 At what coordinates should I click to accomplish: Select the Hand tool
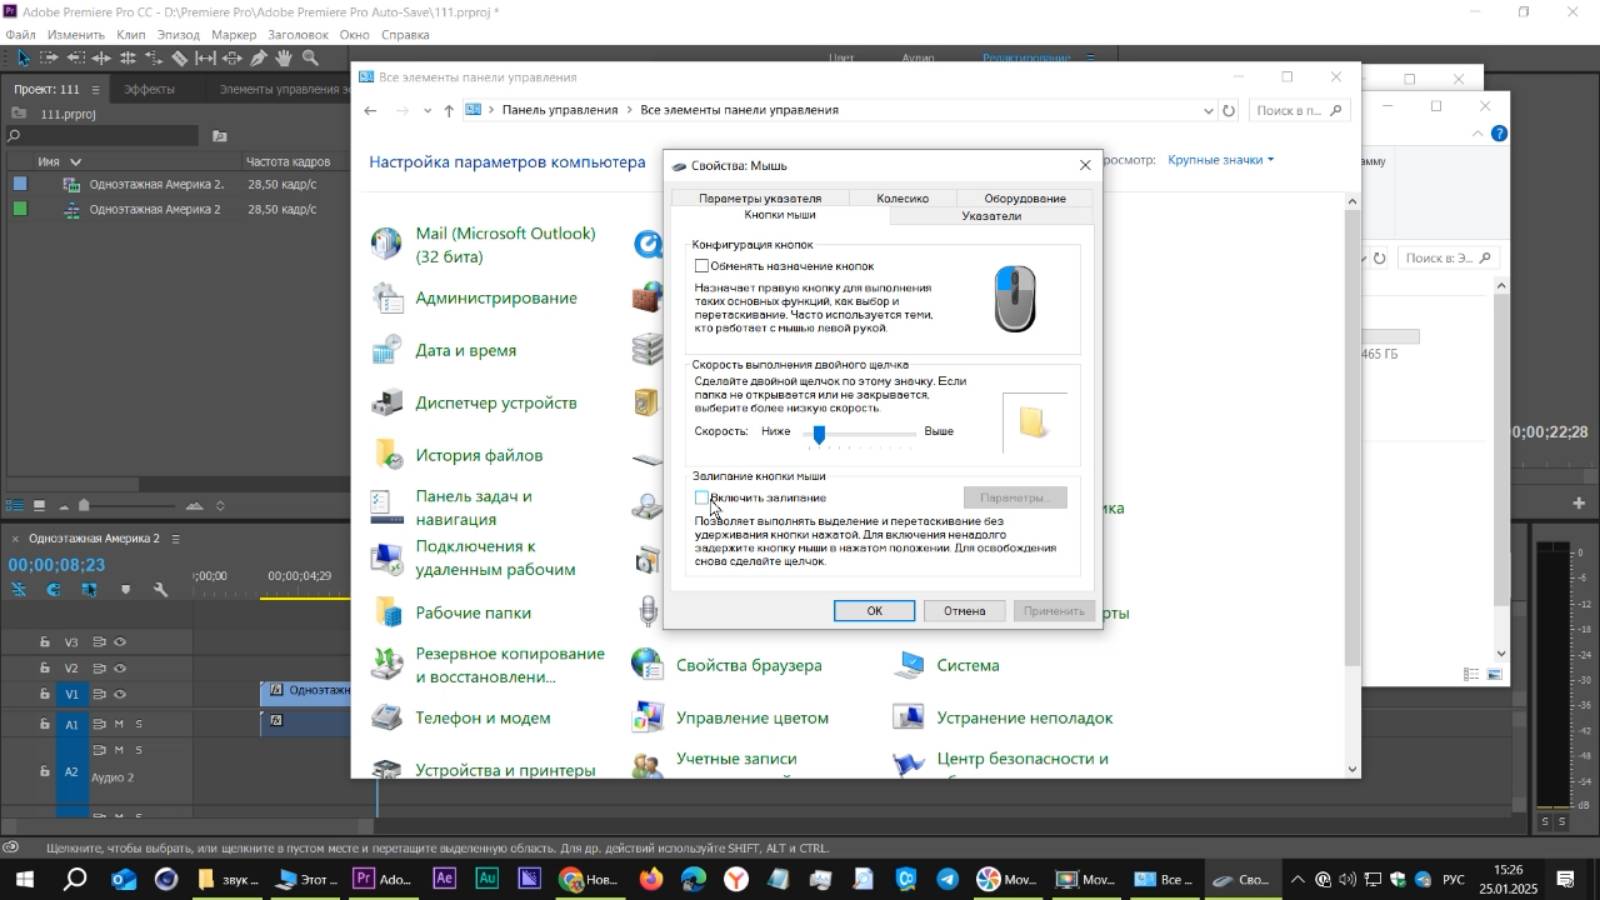point(284,58)
